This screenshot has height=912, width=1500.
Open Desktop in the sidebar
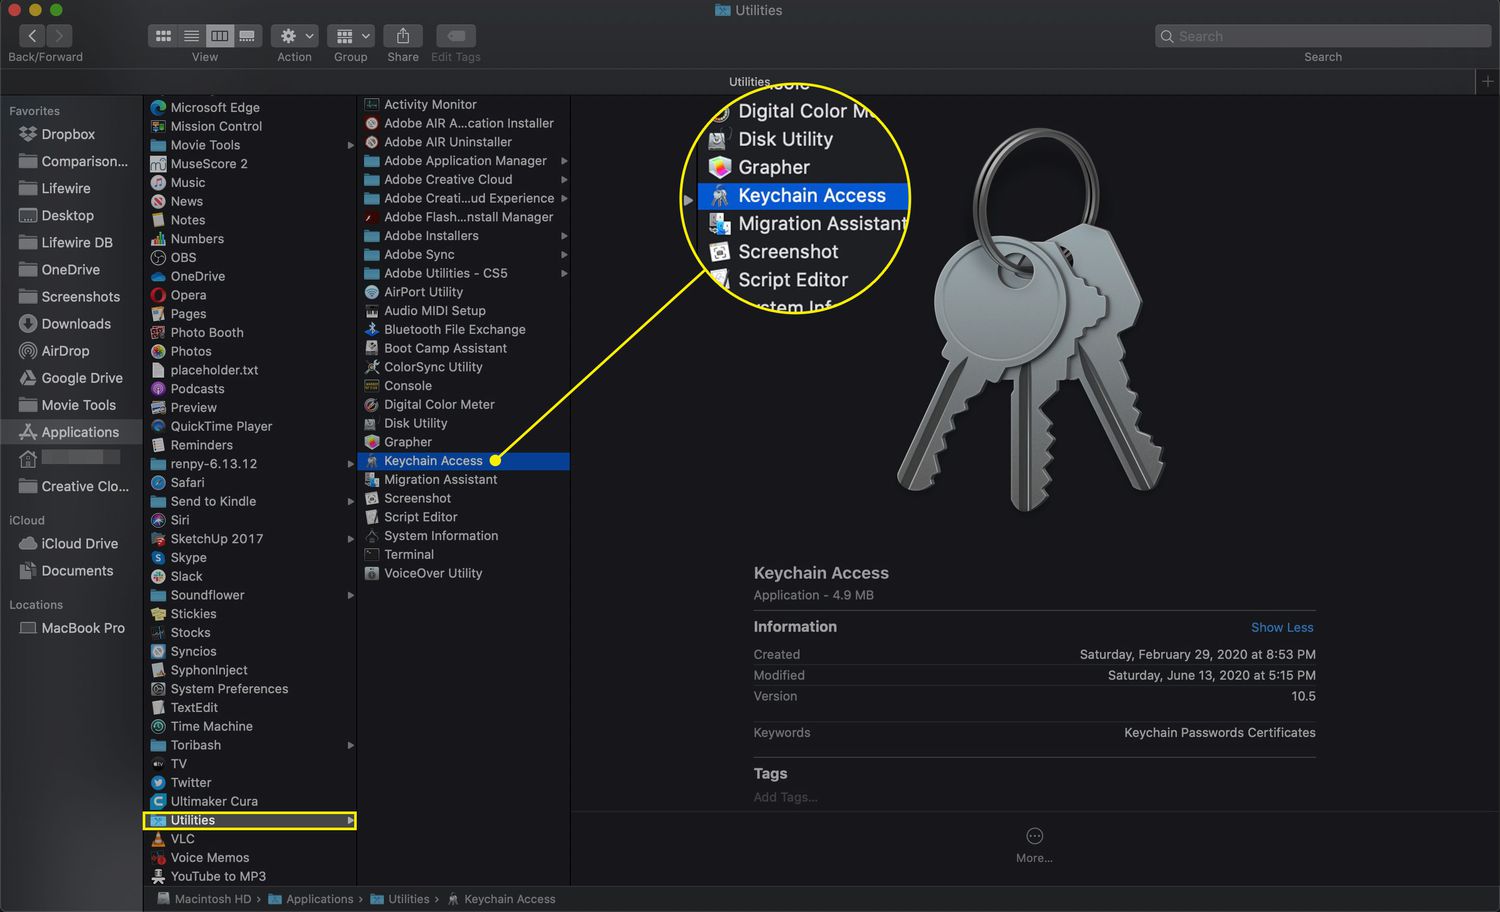tap(67, 215)
